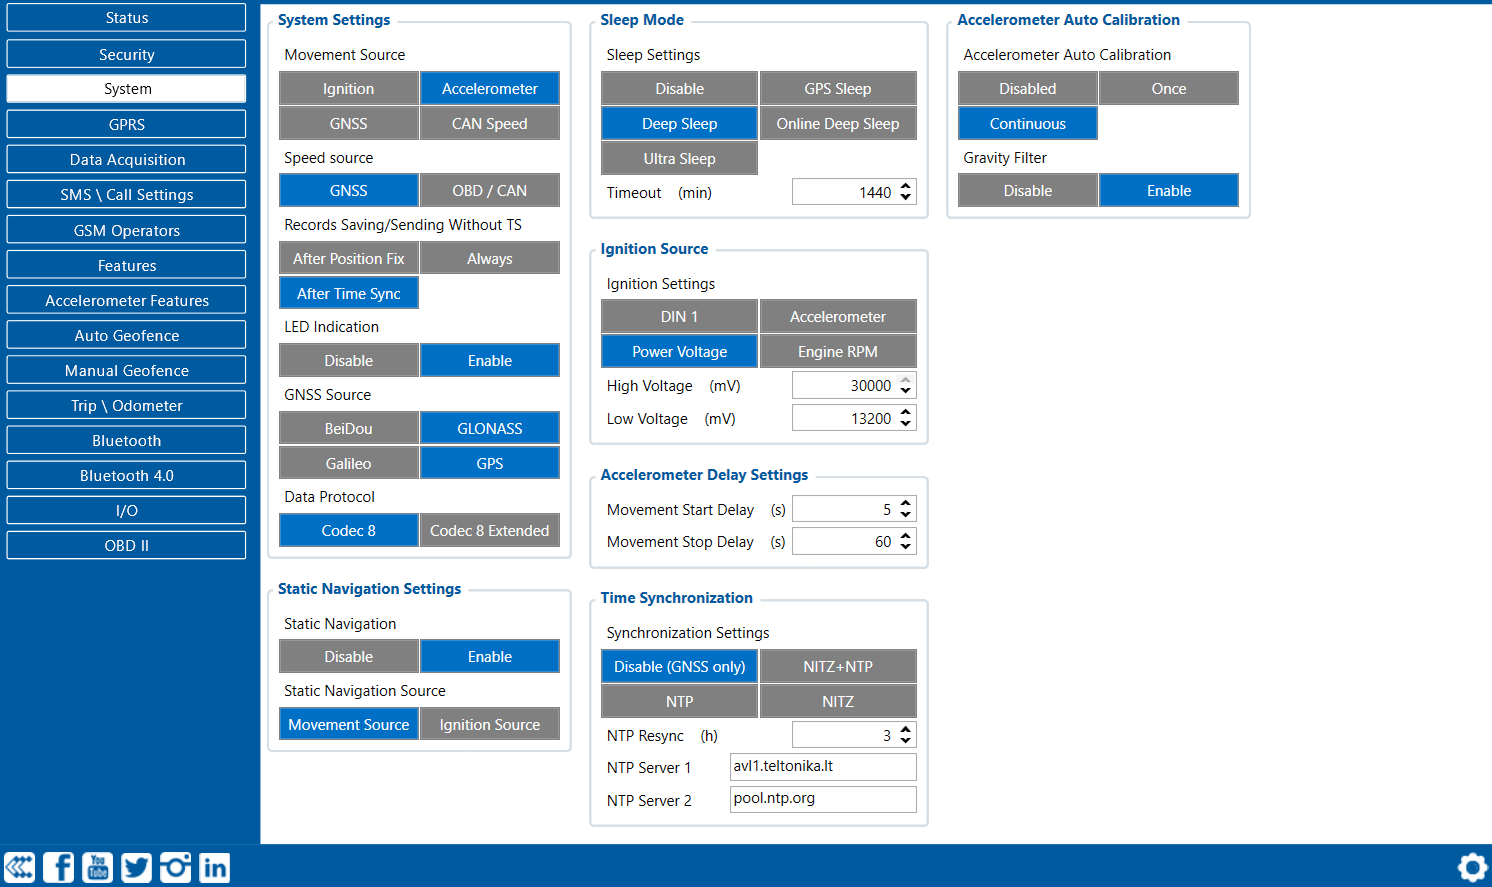The height and width of the screenshot is (887, 1492).
Task: Click the Twitter bird icon
Action: point(137,867)
